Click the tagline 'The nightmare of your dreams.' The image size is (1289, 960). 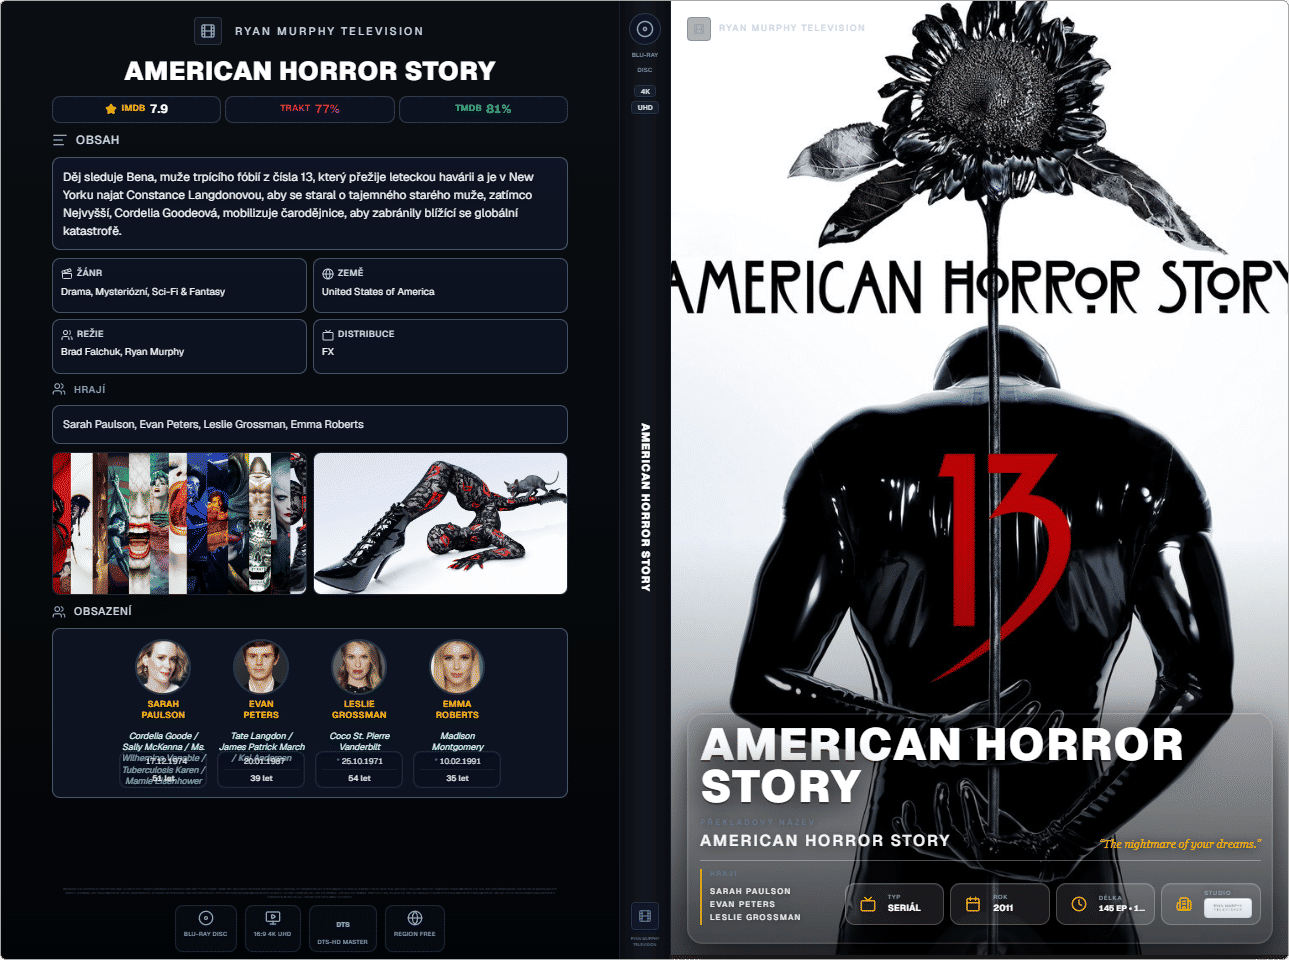[x=1181, y=844]
